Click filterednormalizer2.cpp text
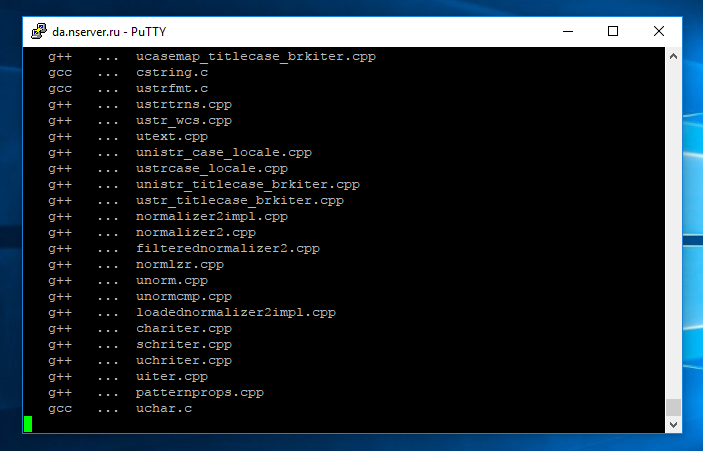The image size is (703, 451). click(x=228, y=248)
